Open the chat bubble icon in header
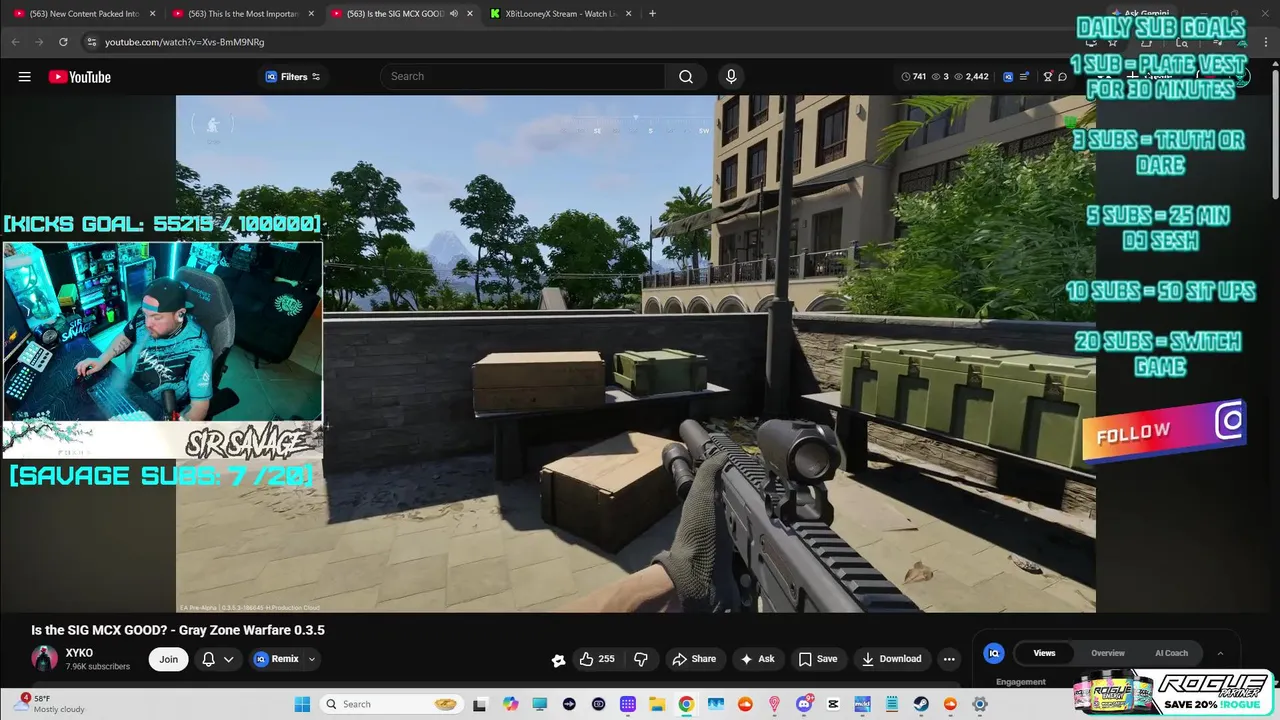Viewport: 1280px width, 720px height. coord(1063,77)
